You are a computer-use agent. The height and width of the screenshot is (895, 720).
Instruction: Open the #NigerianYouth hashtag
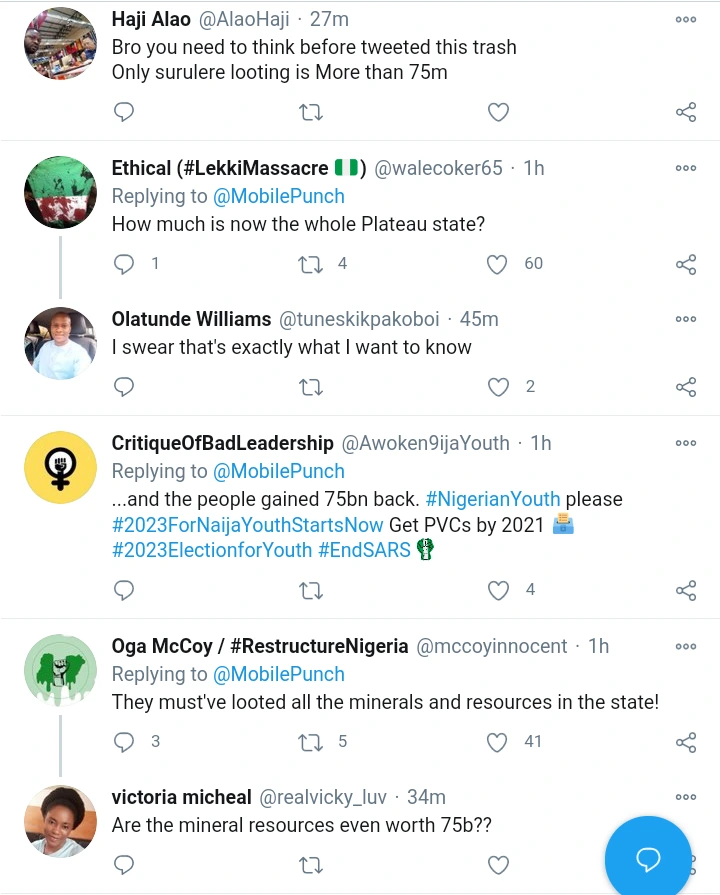[493, 499]
